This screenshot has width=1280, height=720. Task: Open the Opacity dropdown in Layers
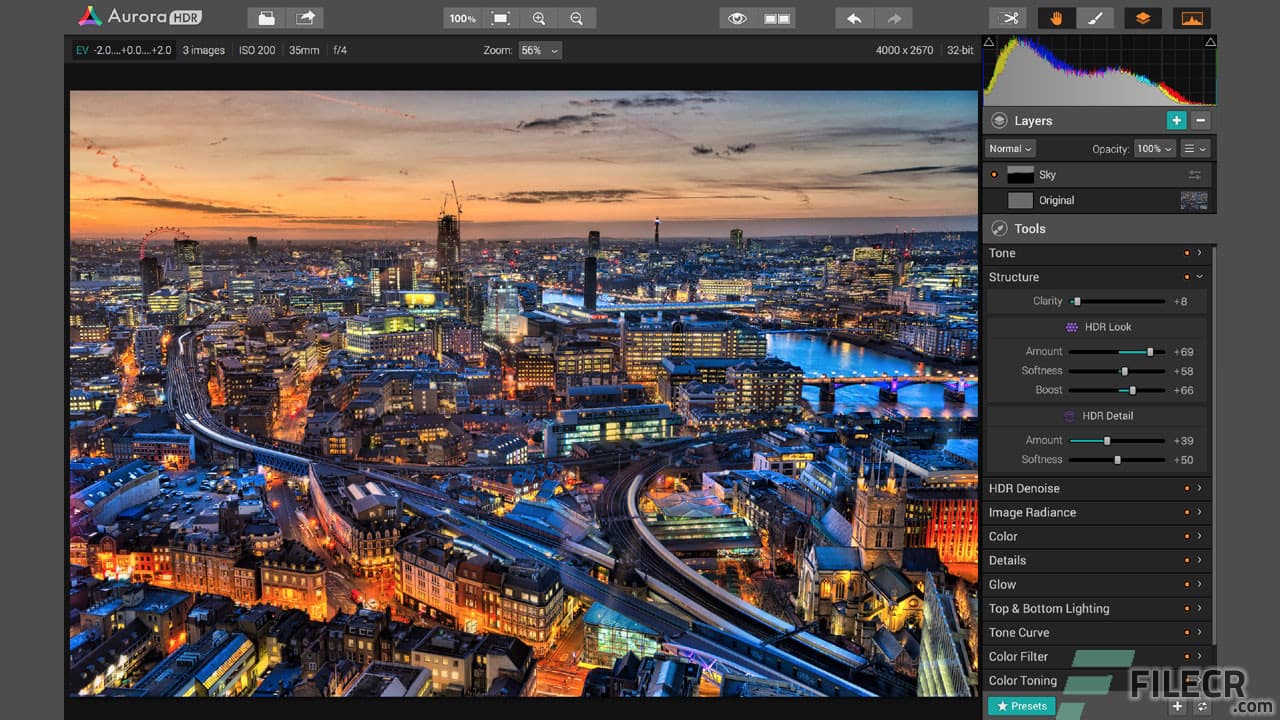click(1154, 148)
